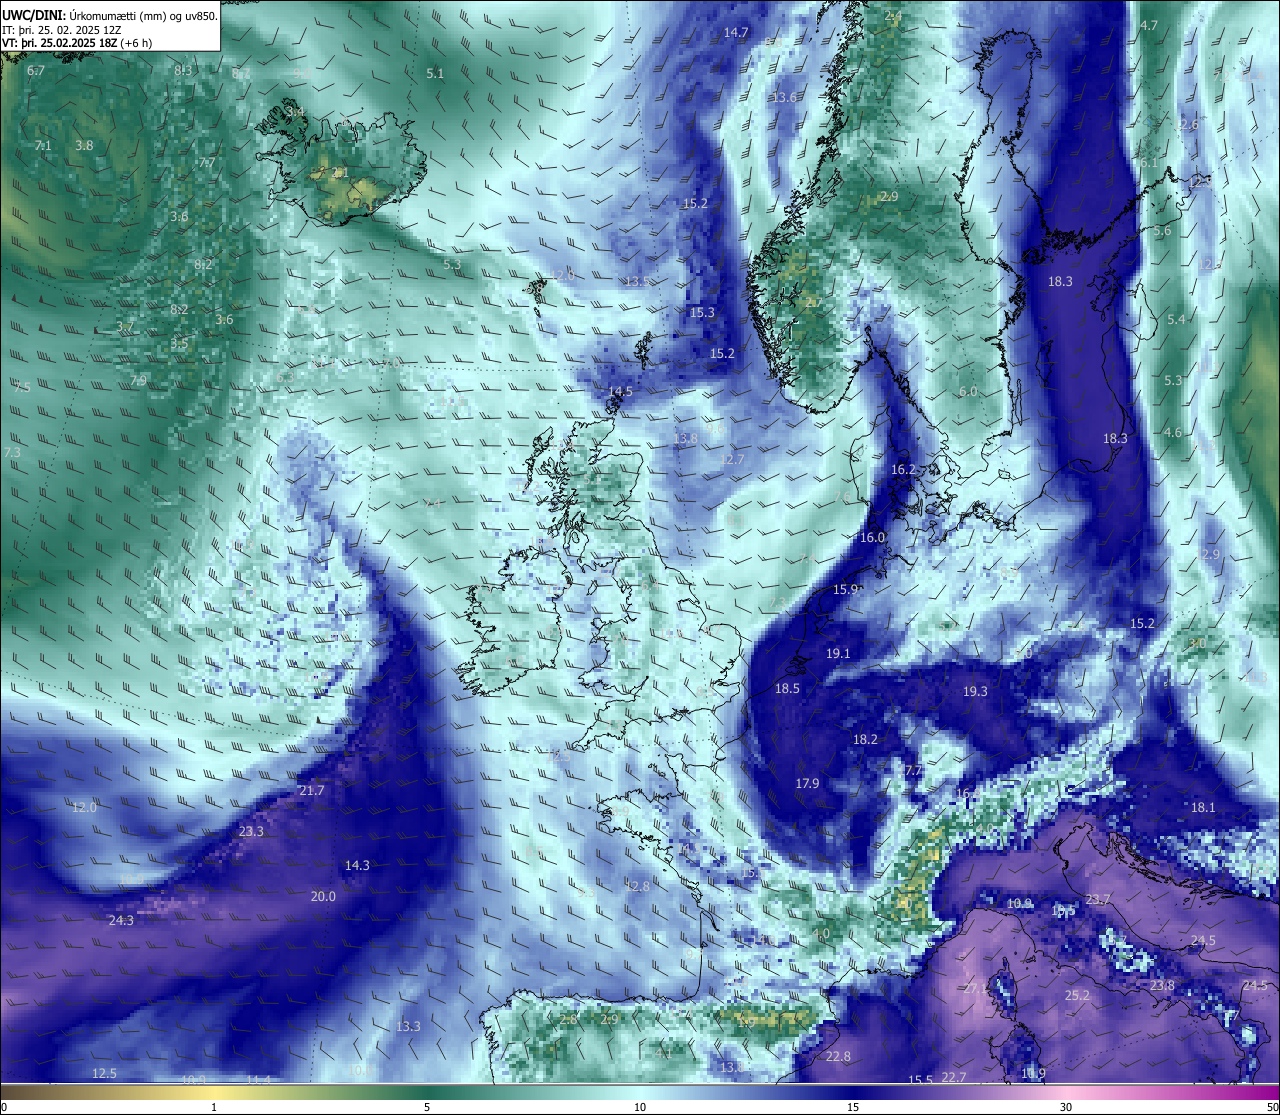Screen dimensions: 1280x1115
Task: Click the 23.7 map value
Action: point(1098,899)
